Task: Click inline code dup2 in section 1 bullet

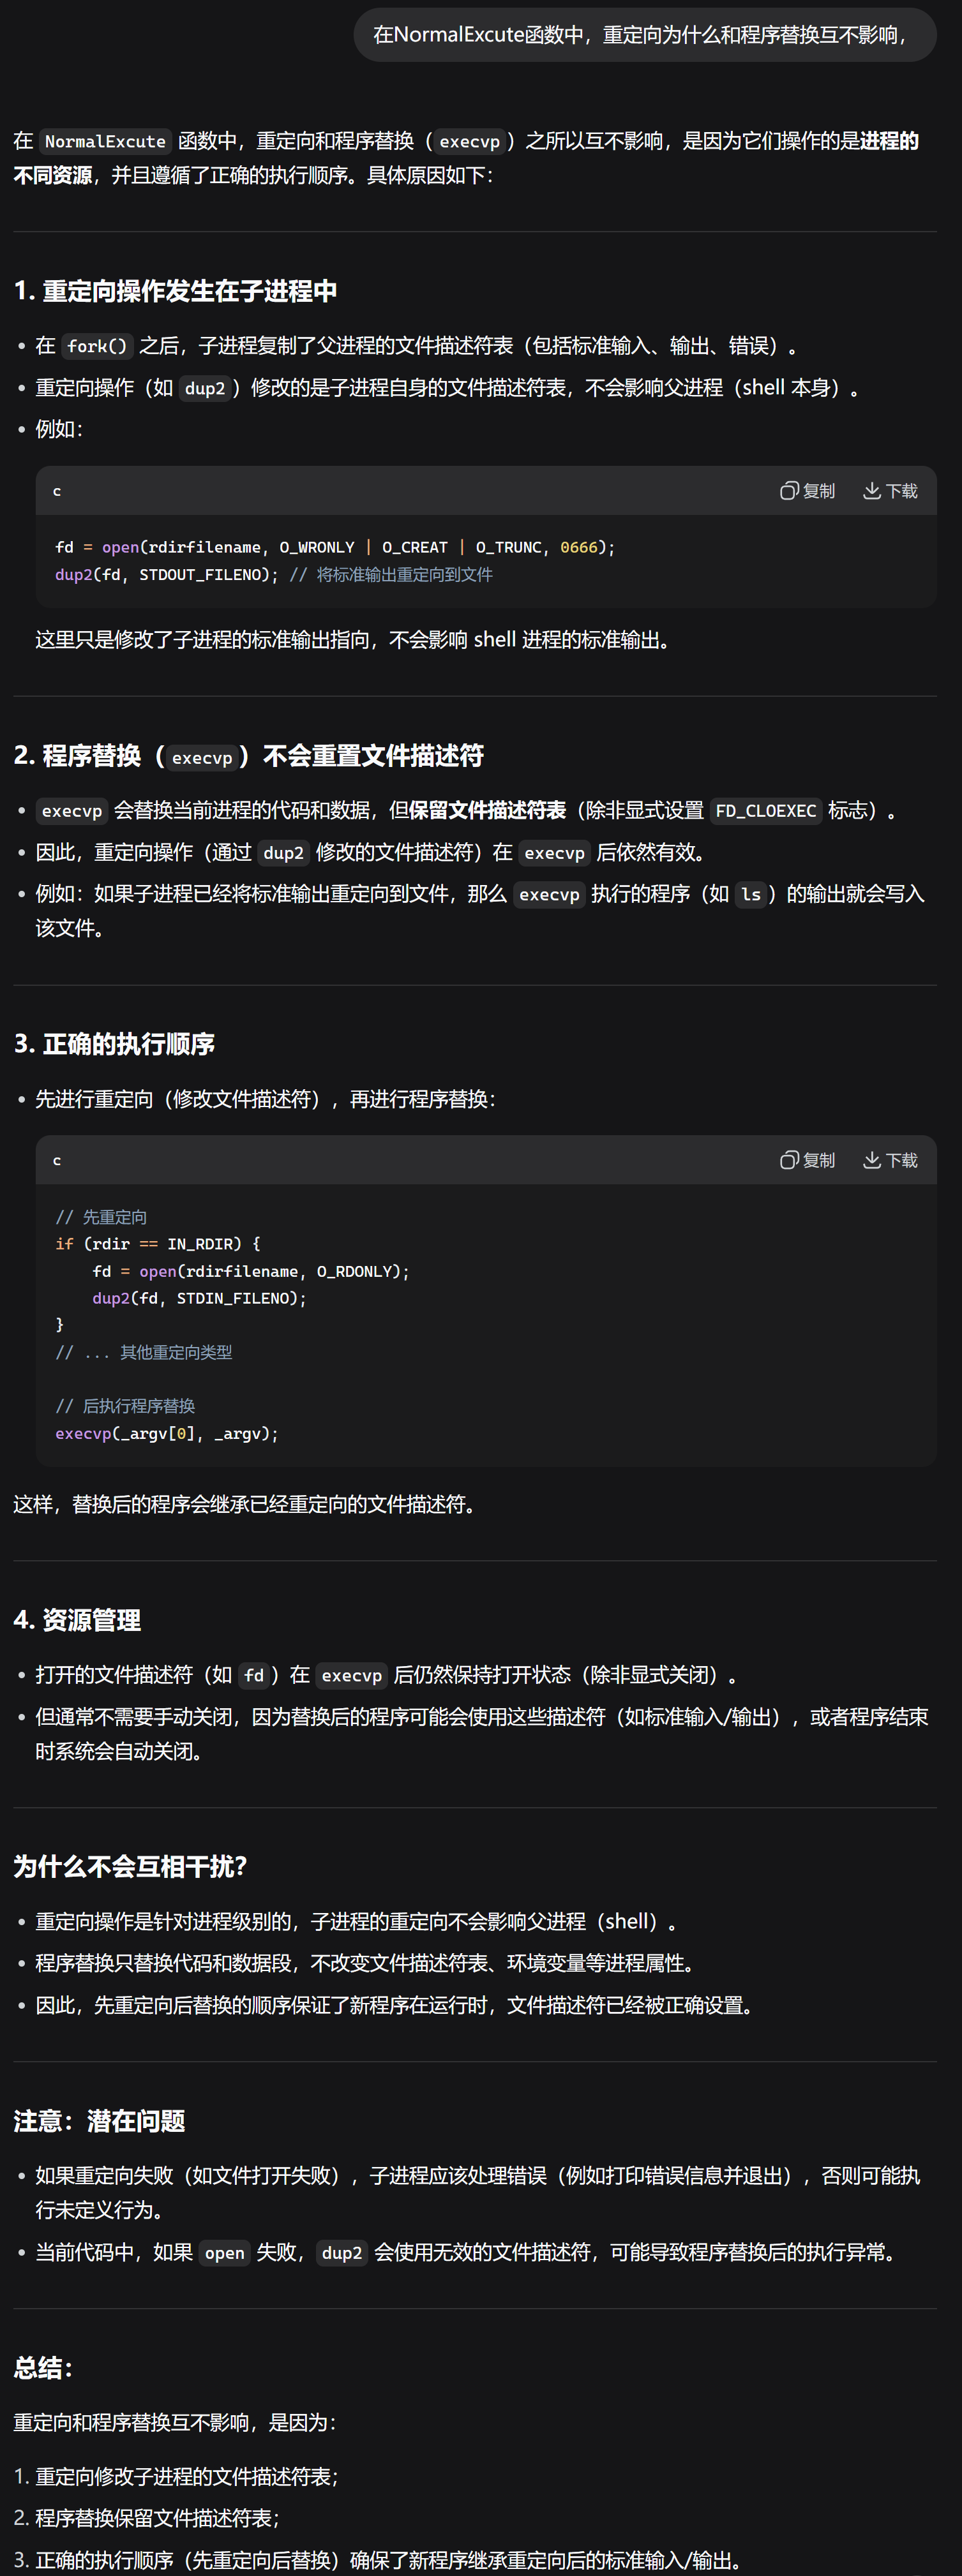Action: click(205, 388)
